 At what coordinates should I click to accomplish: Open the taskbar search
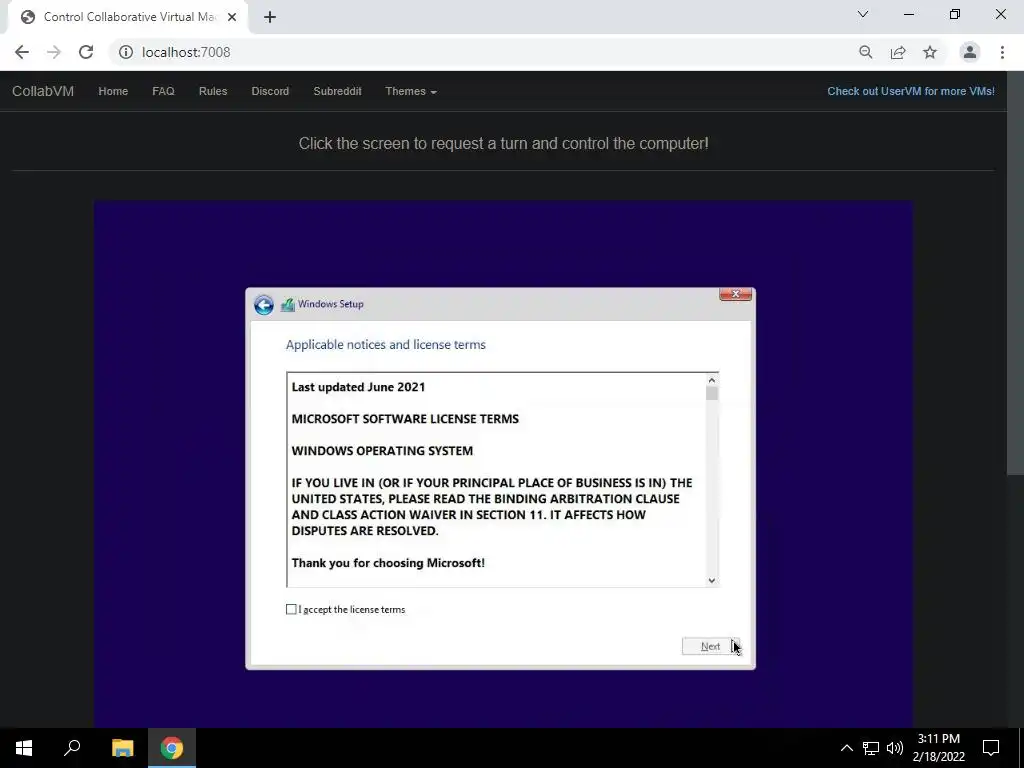pos(72,748)
